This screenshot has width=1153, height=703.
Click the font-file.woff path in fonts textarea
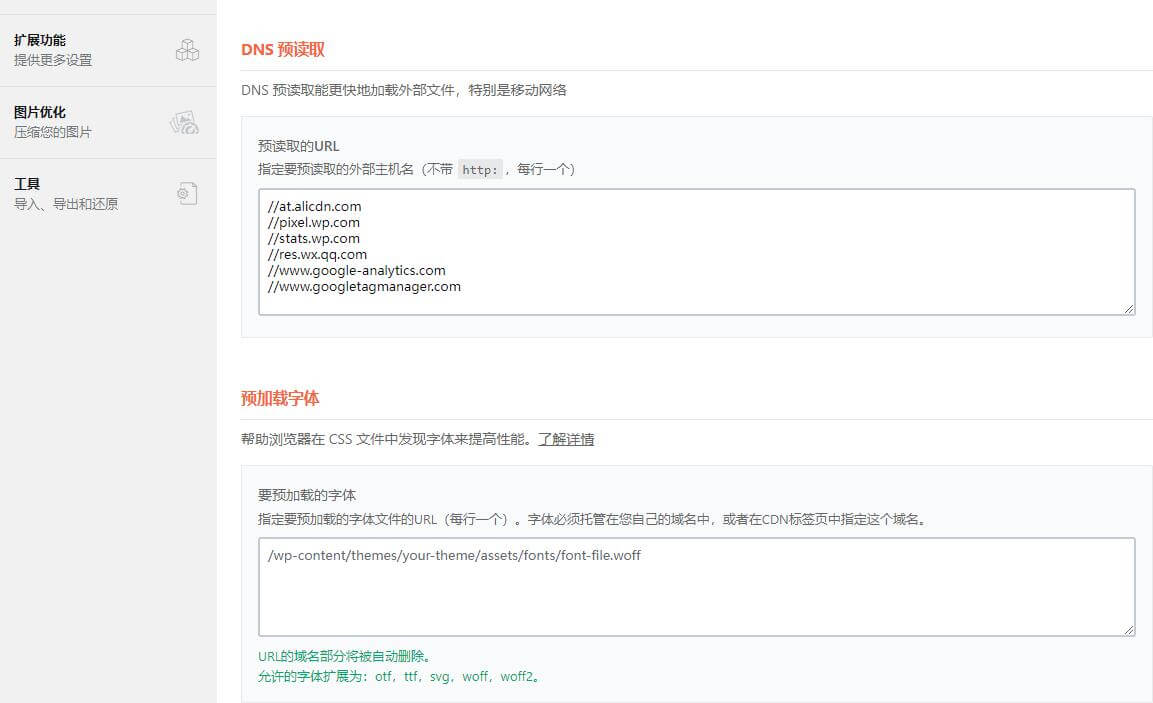(454, 555)
